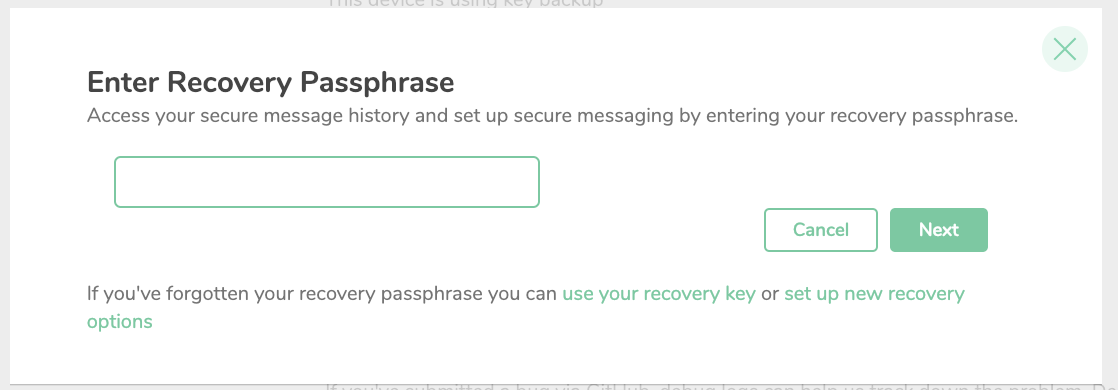1118x390 pixels.
Task: Dismiss dialog by clicking the grey overlay left of it
Action: coord(4,195)
